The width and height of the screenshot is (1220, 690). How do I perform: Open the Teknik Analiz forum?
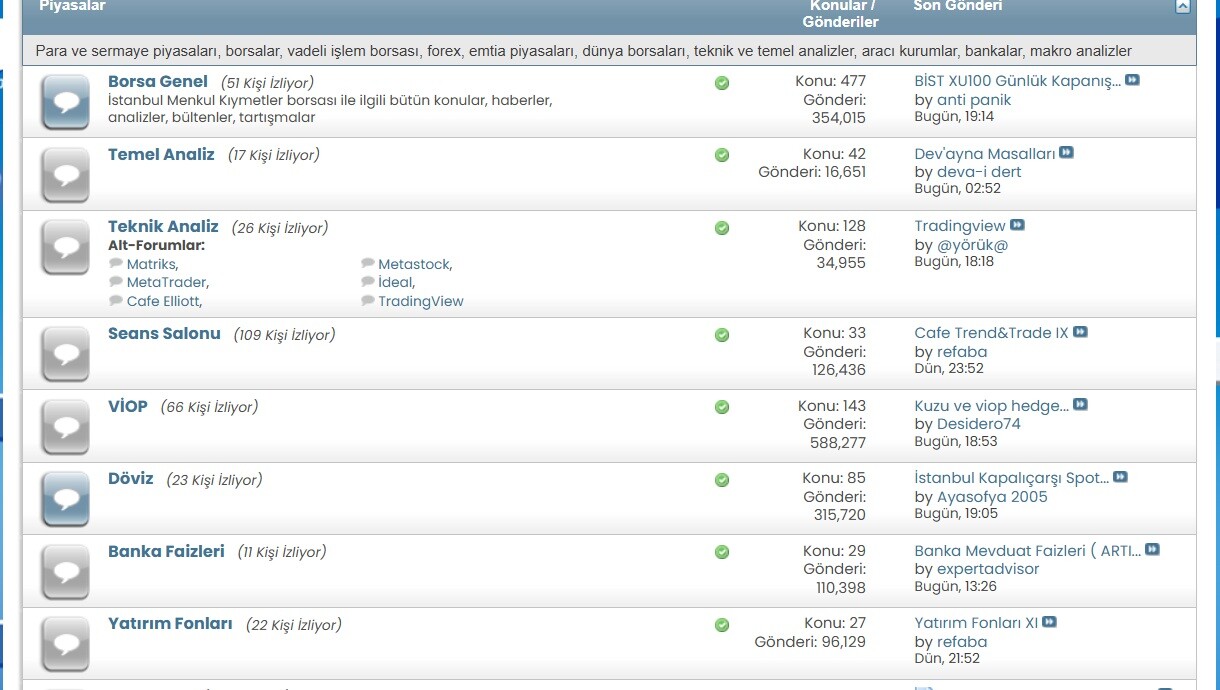163,227
